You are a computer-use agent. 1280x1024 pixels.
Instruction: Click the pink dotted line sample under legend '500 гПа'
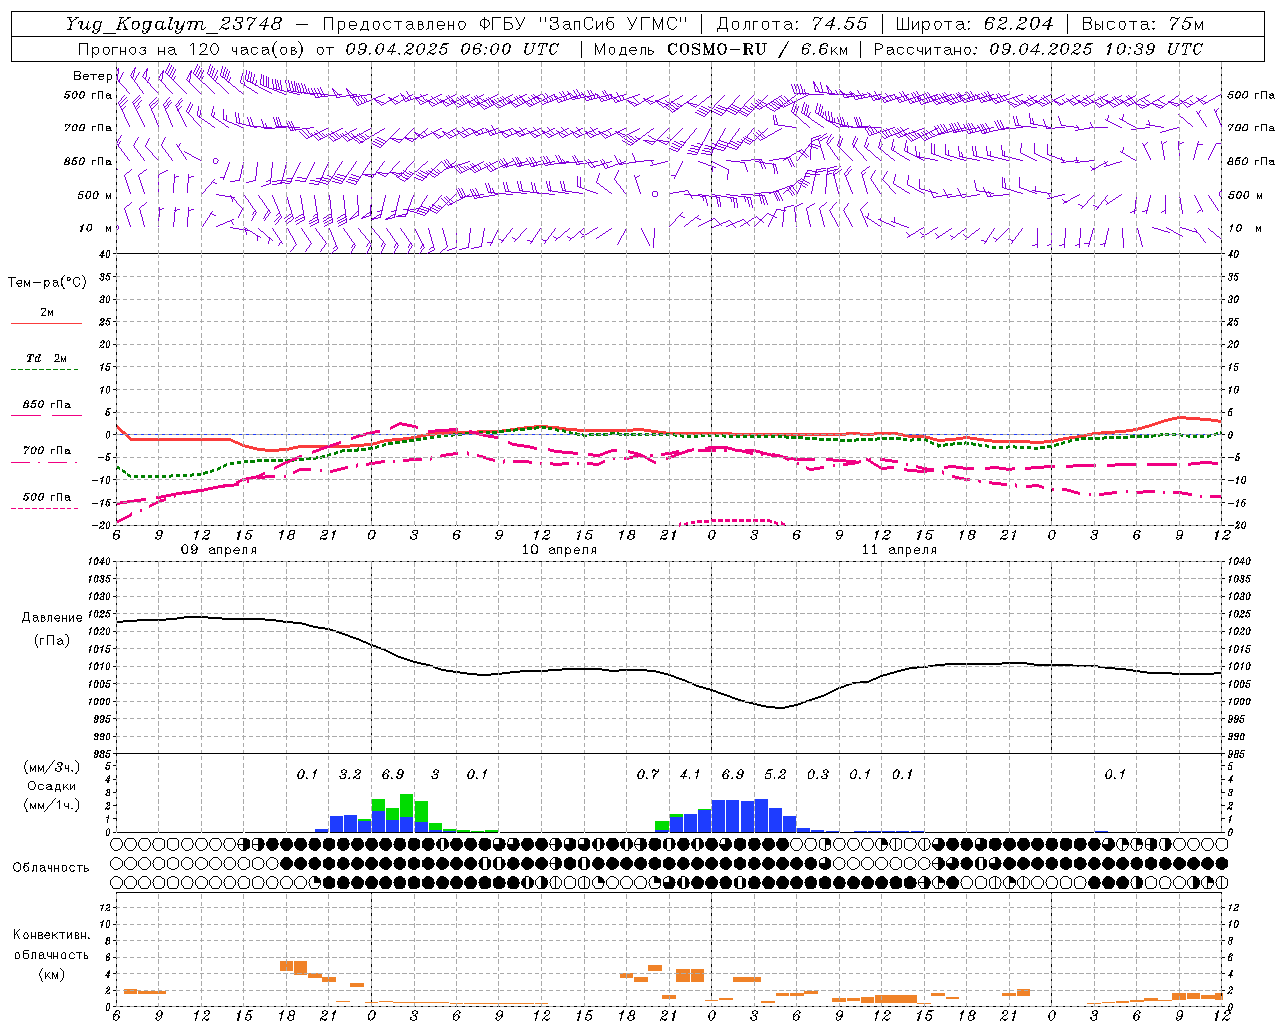[x=44, y=509]
